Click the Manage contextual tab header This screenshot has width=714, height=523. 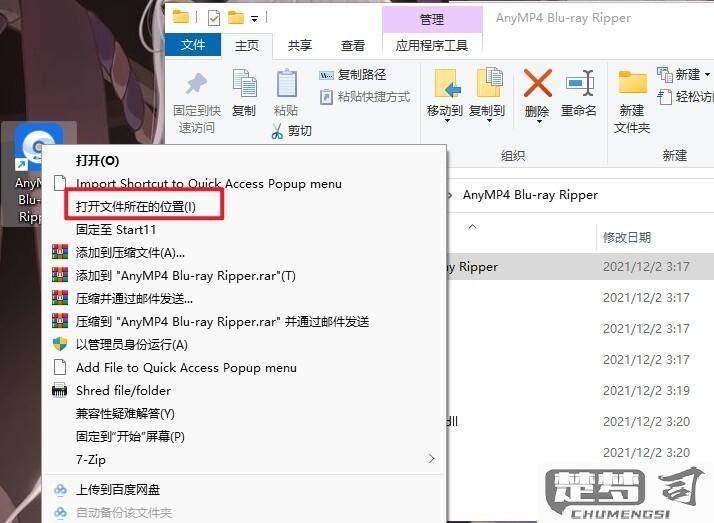click(x=432, y=20)
